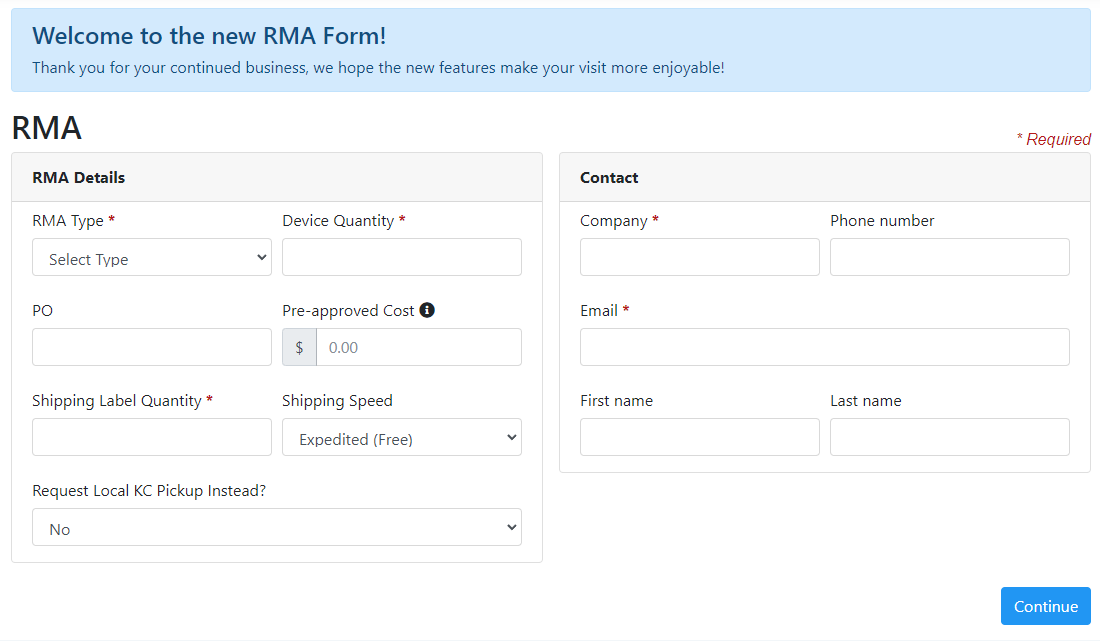Click the Last name input field
Screen dimensions: 1100x641
pos(950,437)
